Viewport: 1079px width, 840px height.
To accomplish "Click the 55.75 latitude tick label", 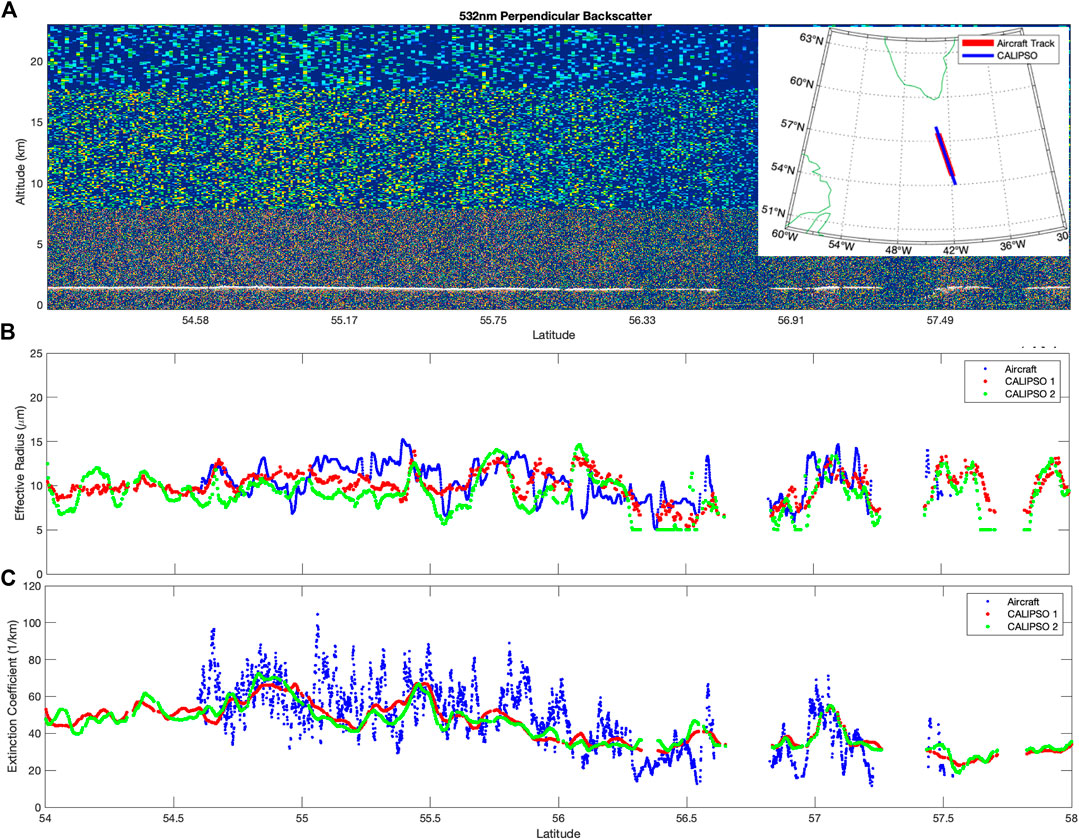I will (x=492, y=321).
